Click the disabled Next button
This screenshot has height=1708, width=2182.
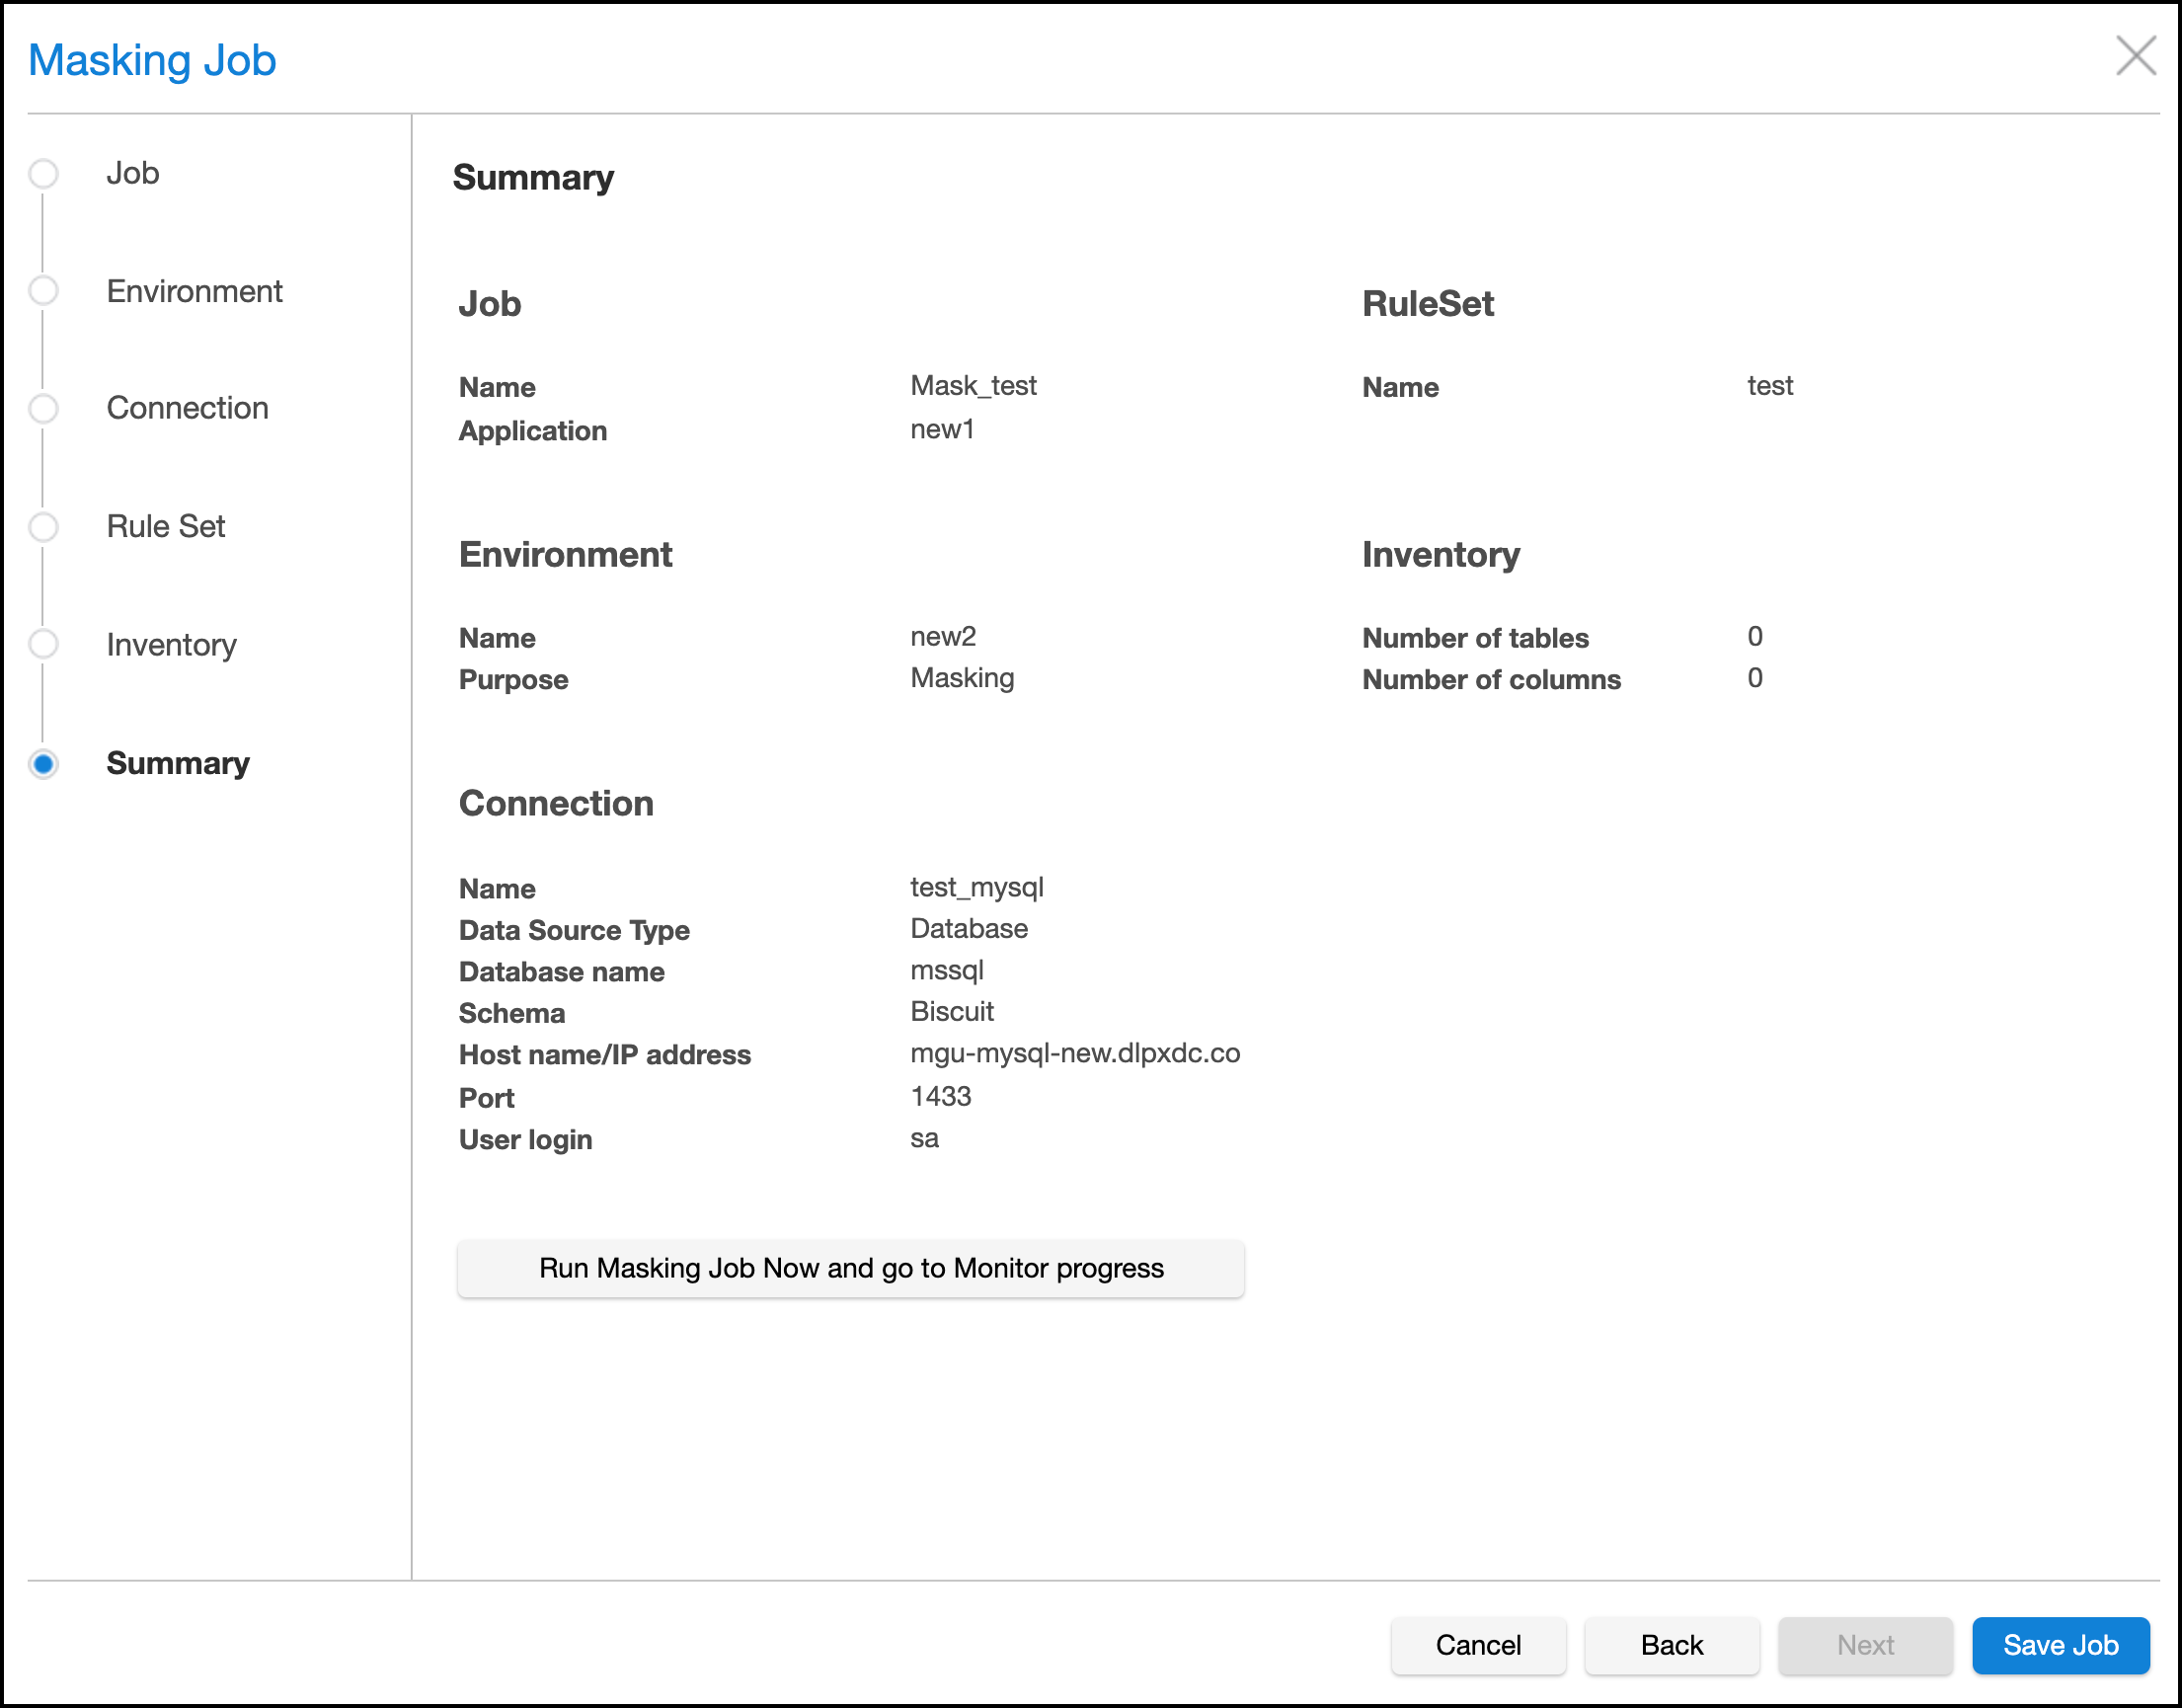[x=1864, y=1645]
